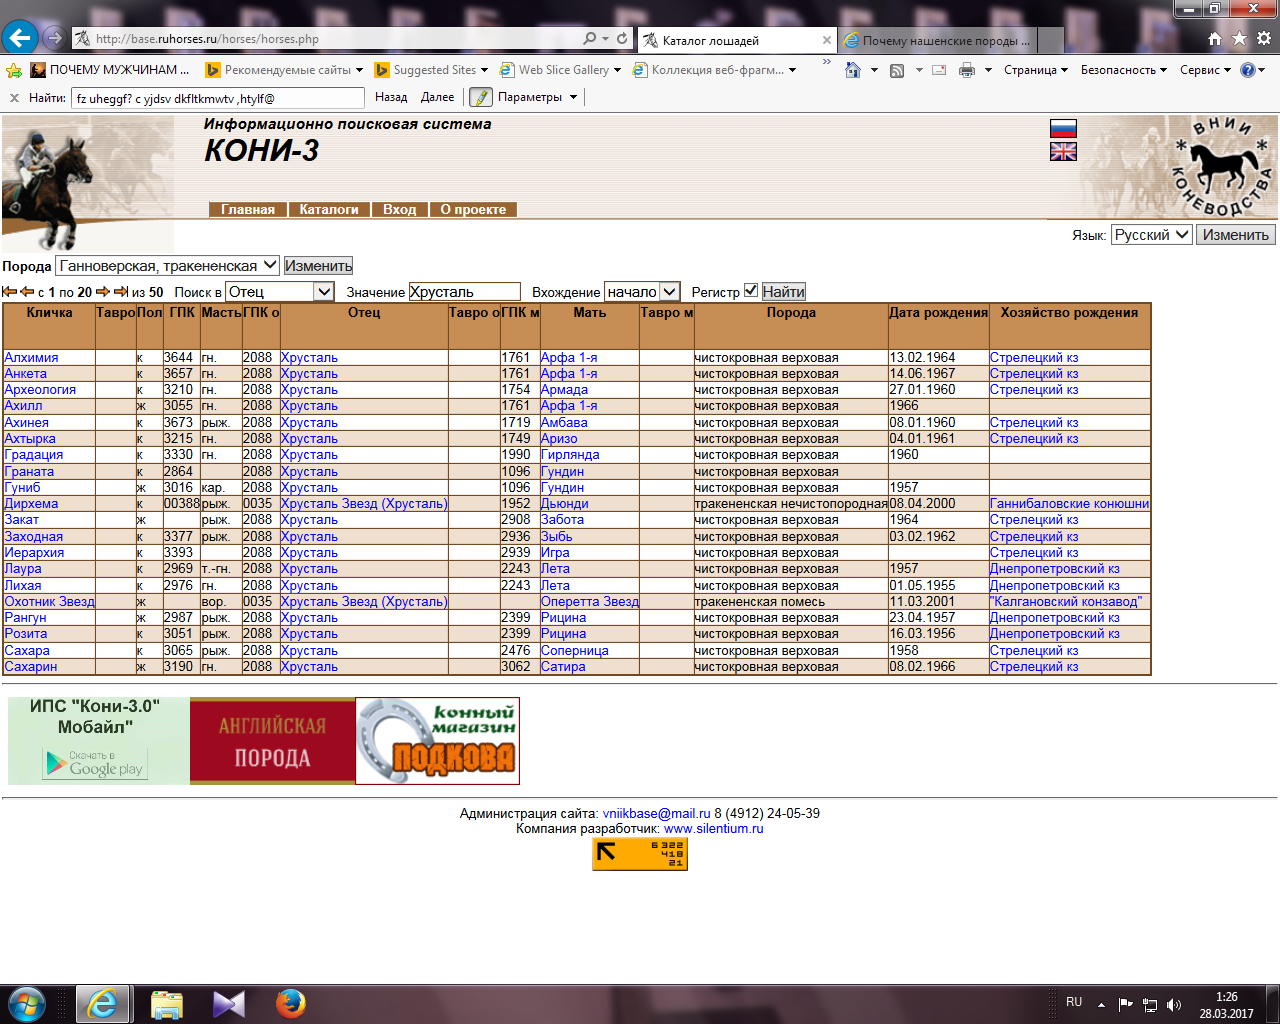Open the Язык language dropdown
Viewport: 1280px width, 1024px height.
coord(1181,234)
